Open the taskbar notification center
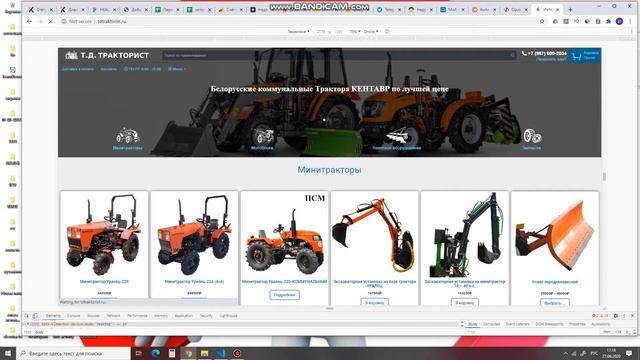The image size is (640, 360). 629,353
